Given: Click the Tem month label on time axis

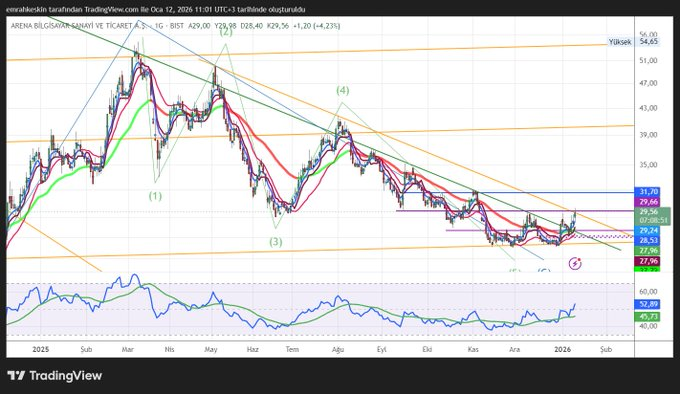Looking at the screenshot, I should point(292,349).
